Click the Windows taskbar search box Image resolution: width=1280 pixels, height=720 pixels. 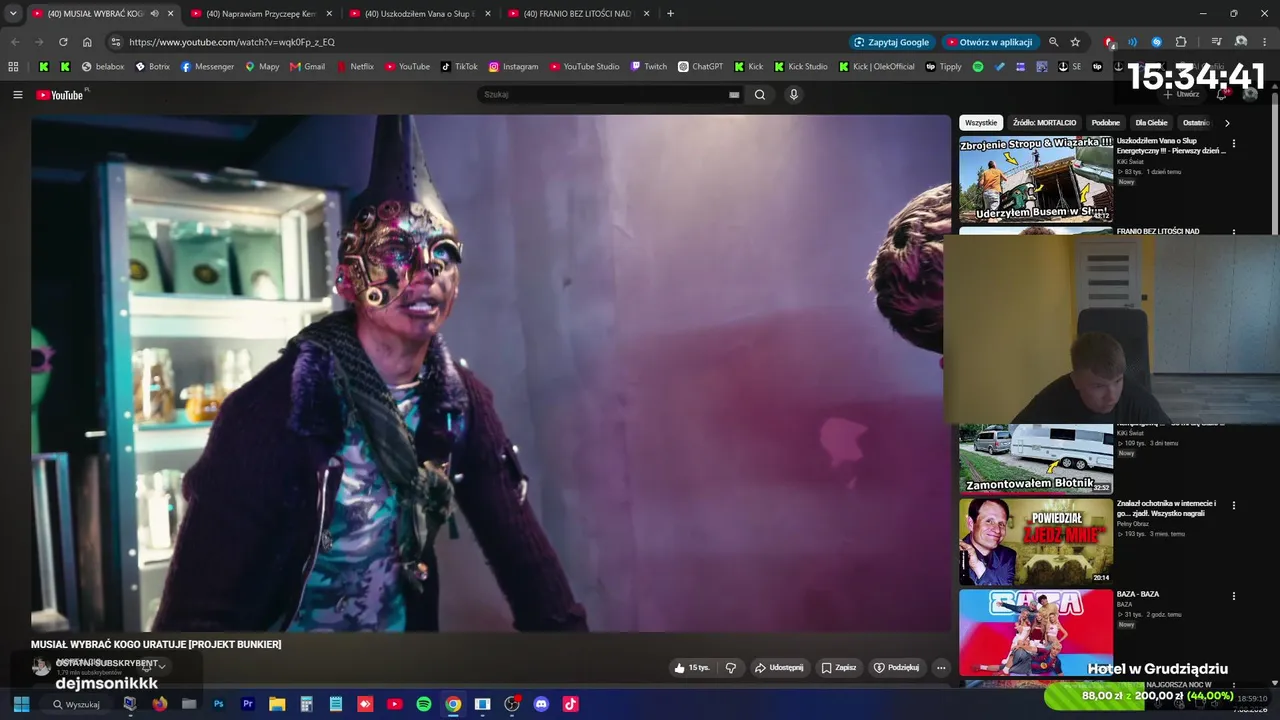77,704
